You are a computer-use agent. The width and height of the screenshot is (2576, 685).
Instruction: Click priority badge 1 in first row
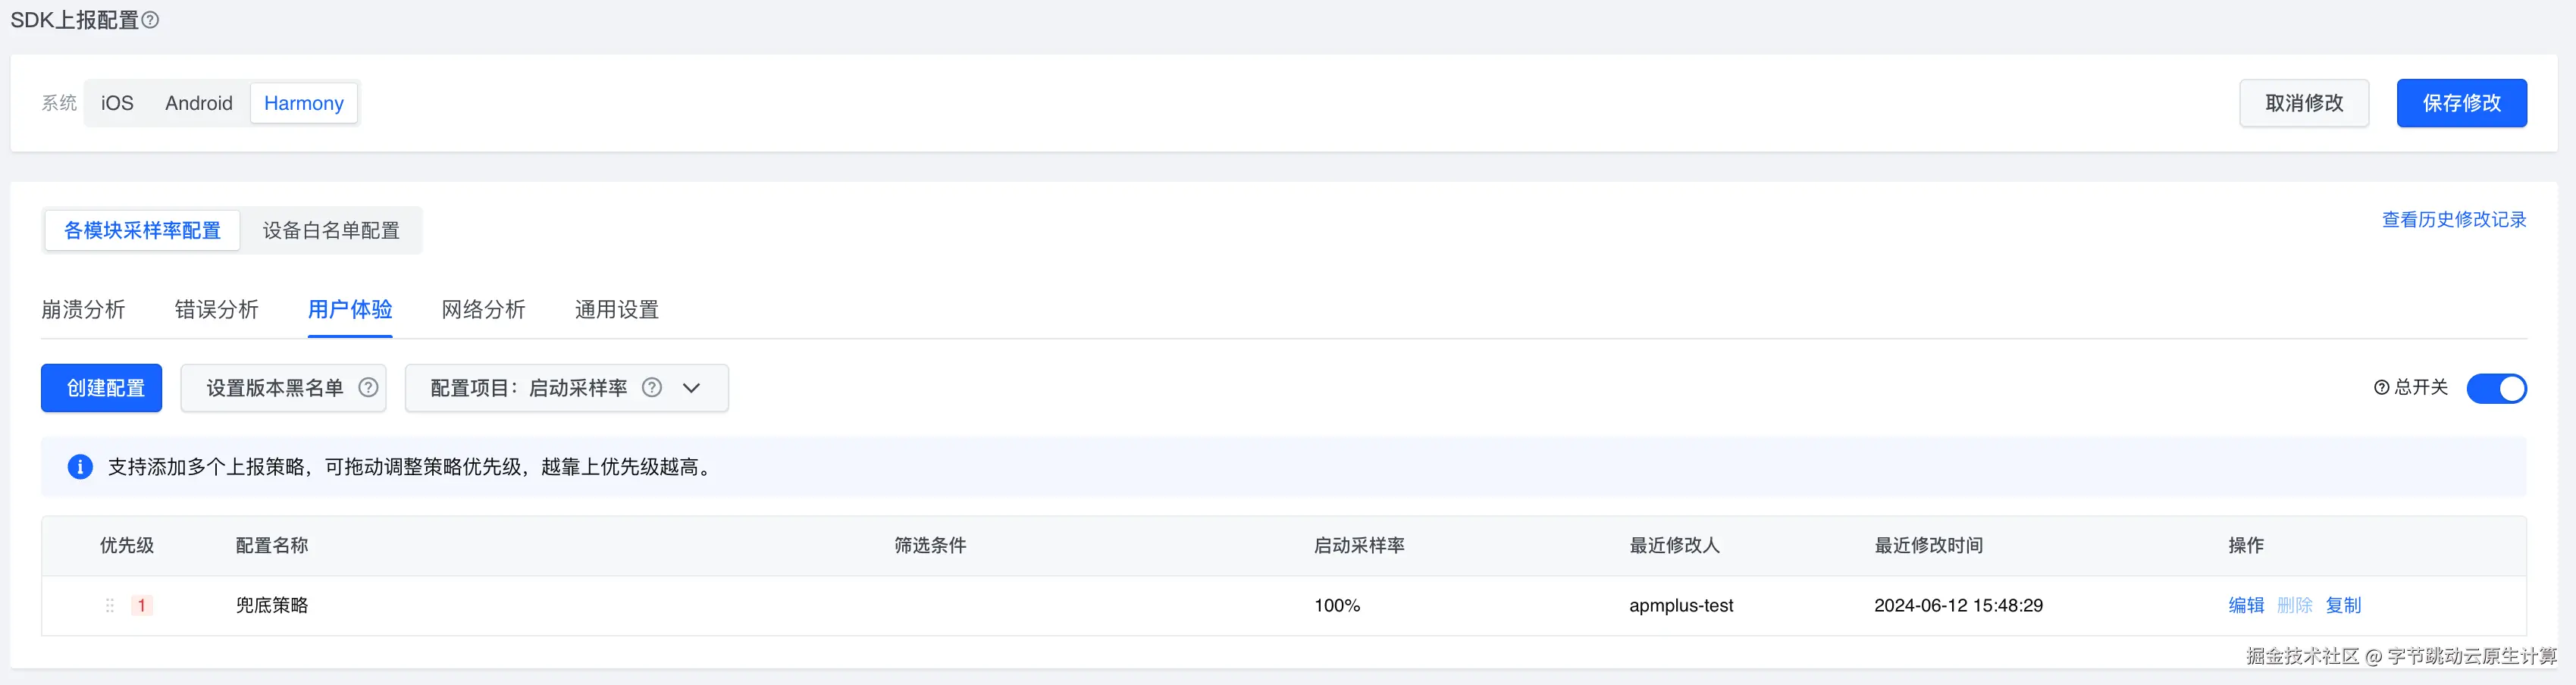pos(142,606)
